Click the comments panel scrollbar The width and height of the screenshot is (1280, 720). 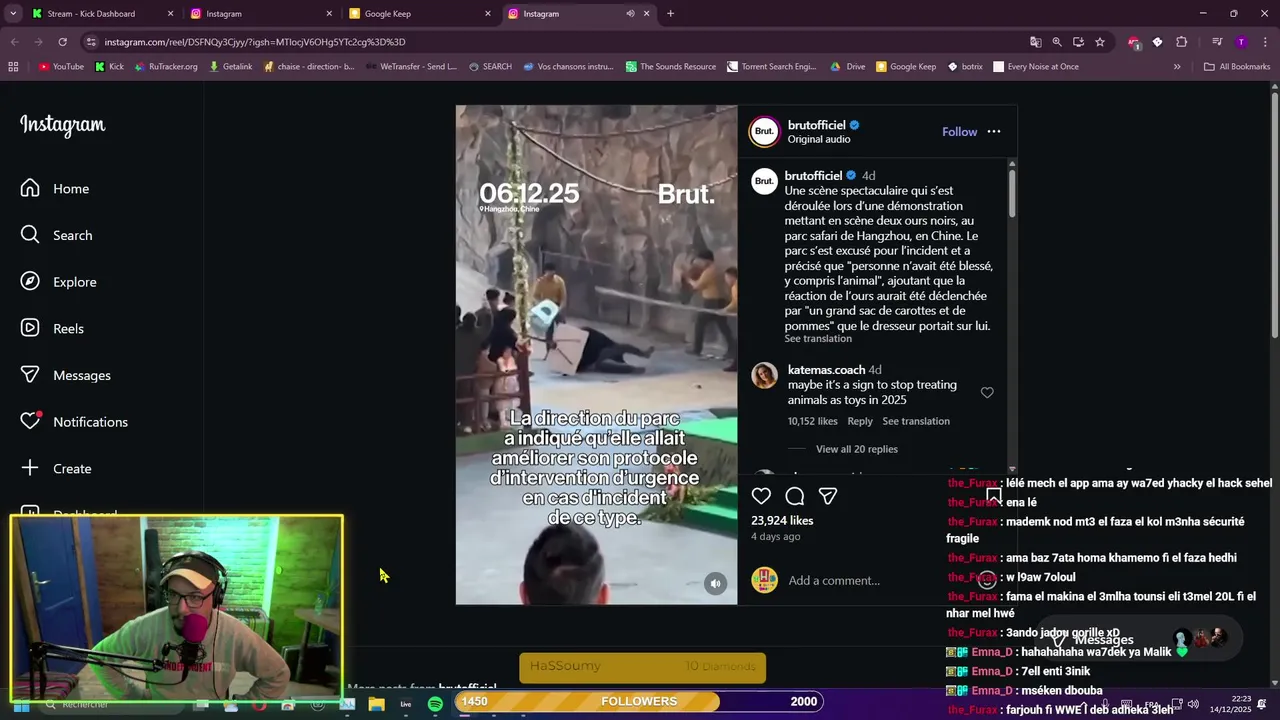tap(1012, 195)
